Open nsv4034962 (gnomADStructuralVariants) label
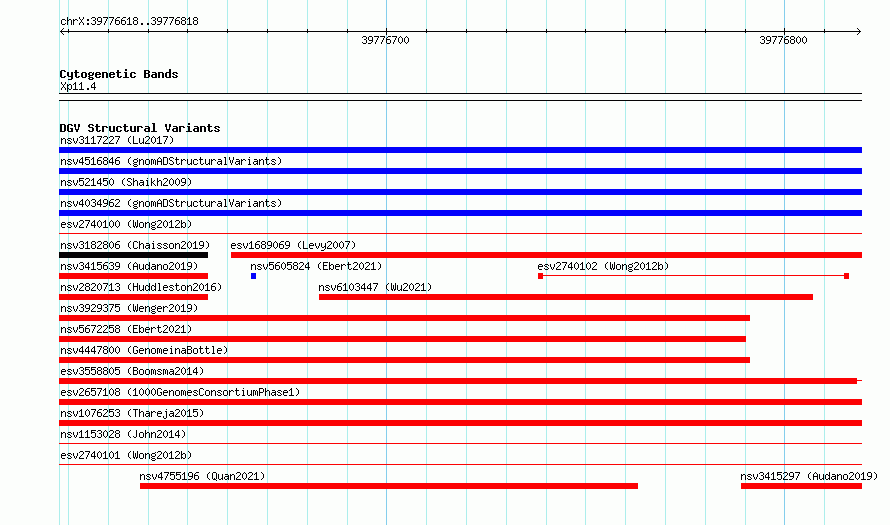 pyautogui.click(x=171, y=203)
